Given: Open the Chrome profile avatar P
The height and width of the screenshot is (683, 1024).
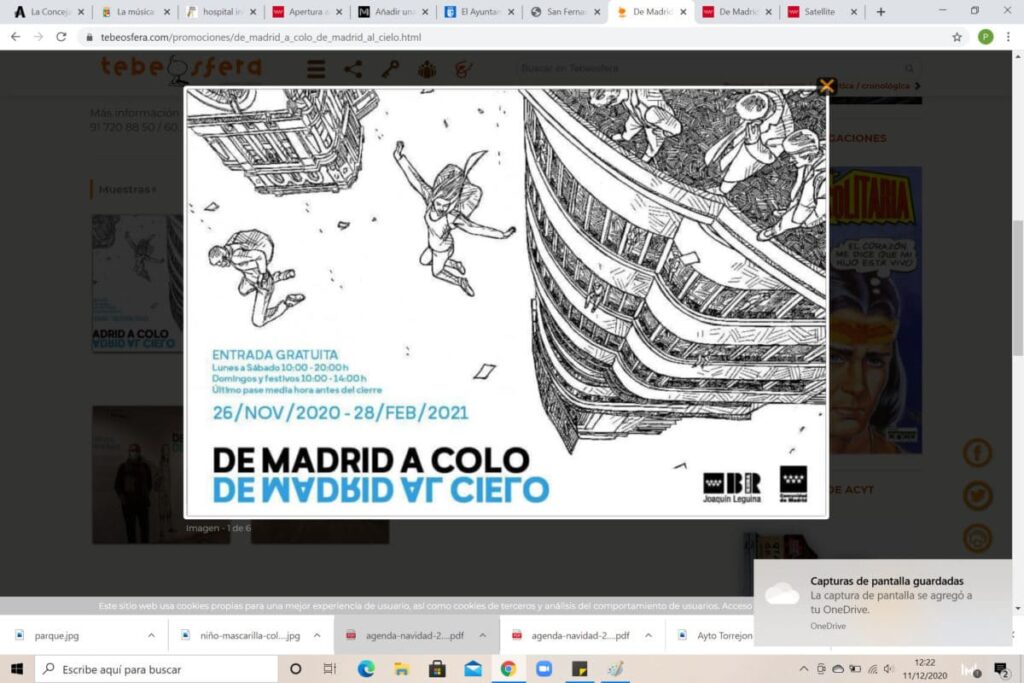Looking at the screenshot, I should 985,37.
